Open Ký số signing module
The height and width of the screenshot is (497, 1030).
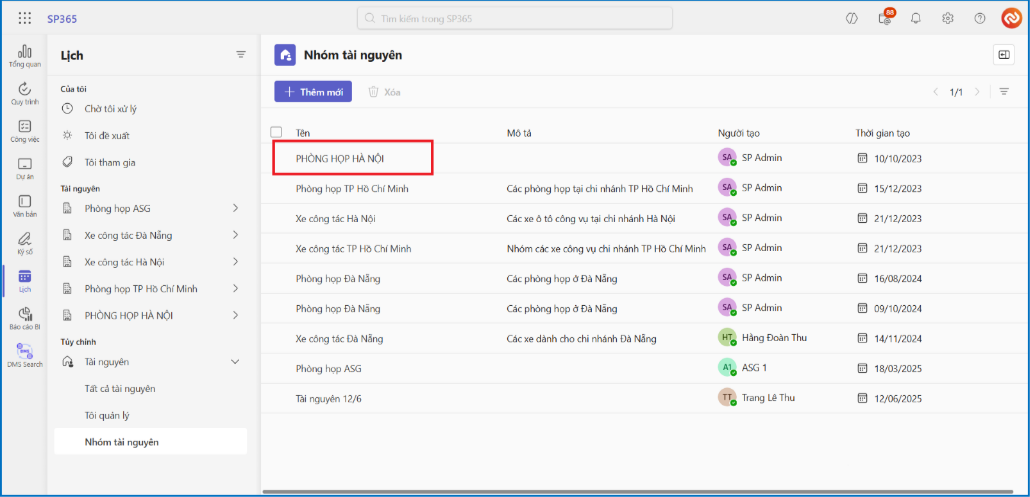(x=25, y=242)
